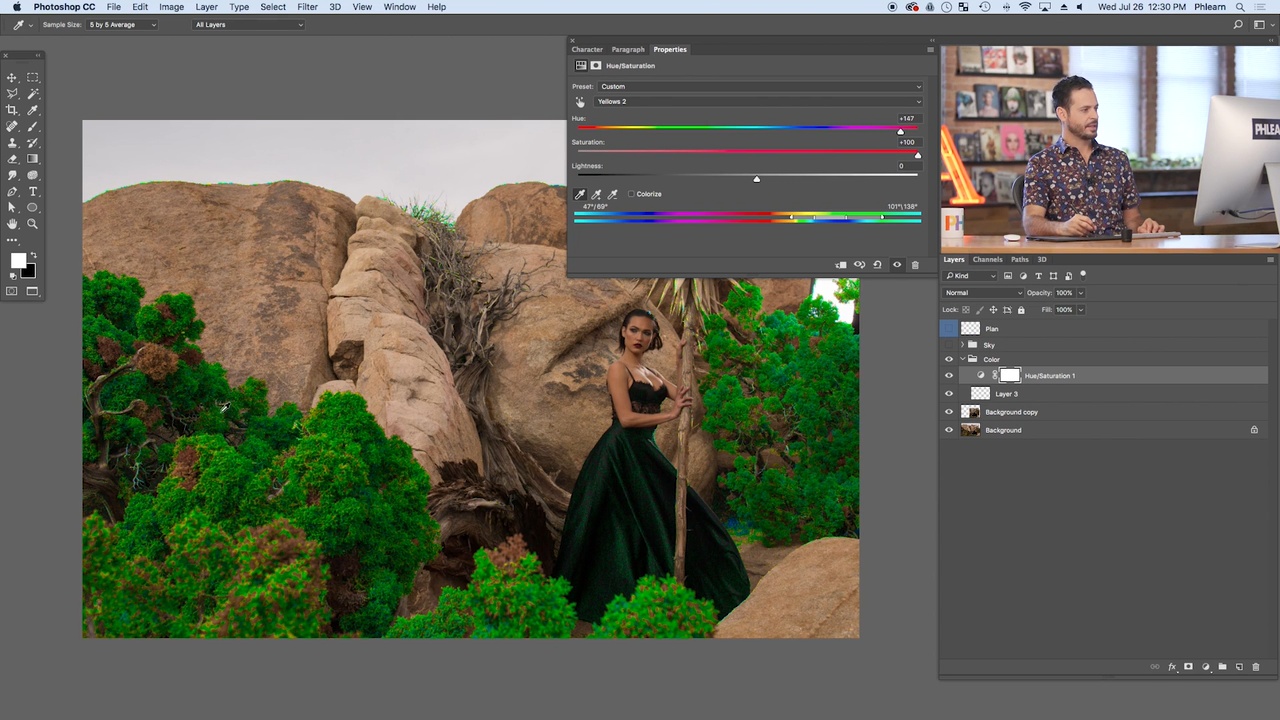The image size is (1280, 720).
Task: Switch to the Paths tab
Action: [x=1019, y=259]
